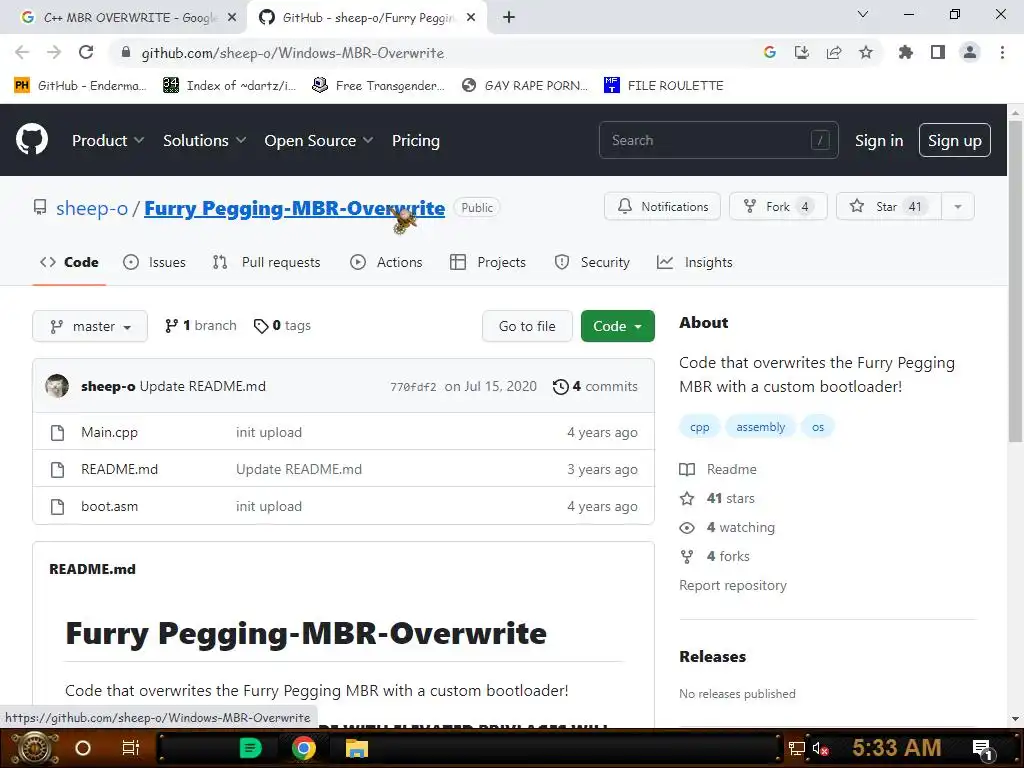Go back with the browser back arrow

point(22,52)
